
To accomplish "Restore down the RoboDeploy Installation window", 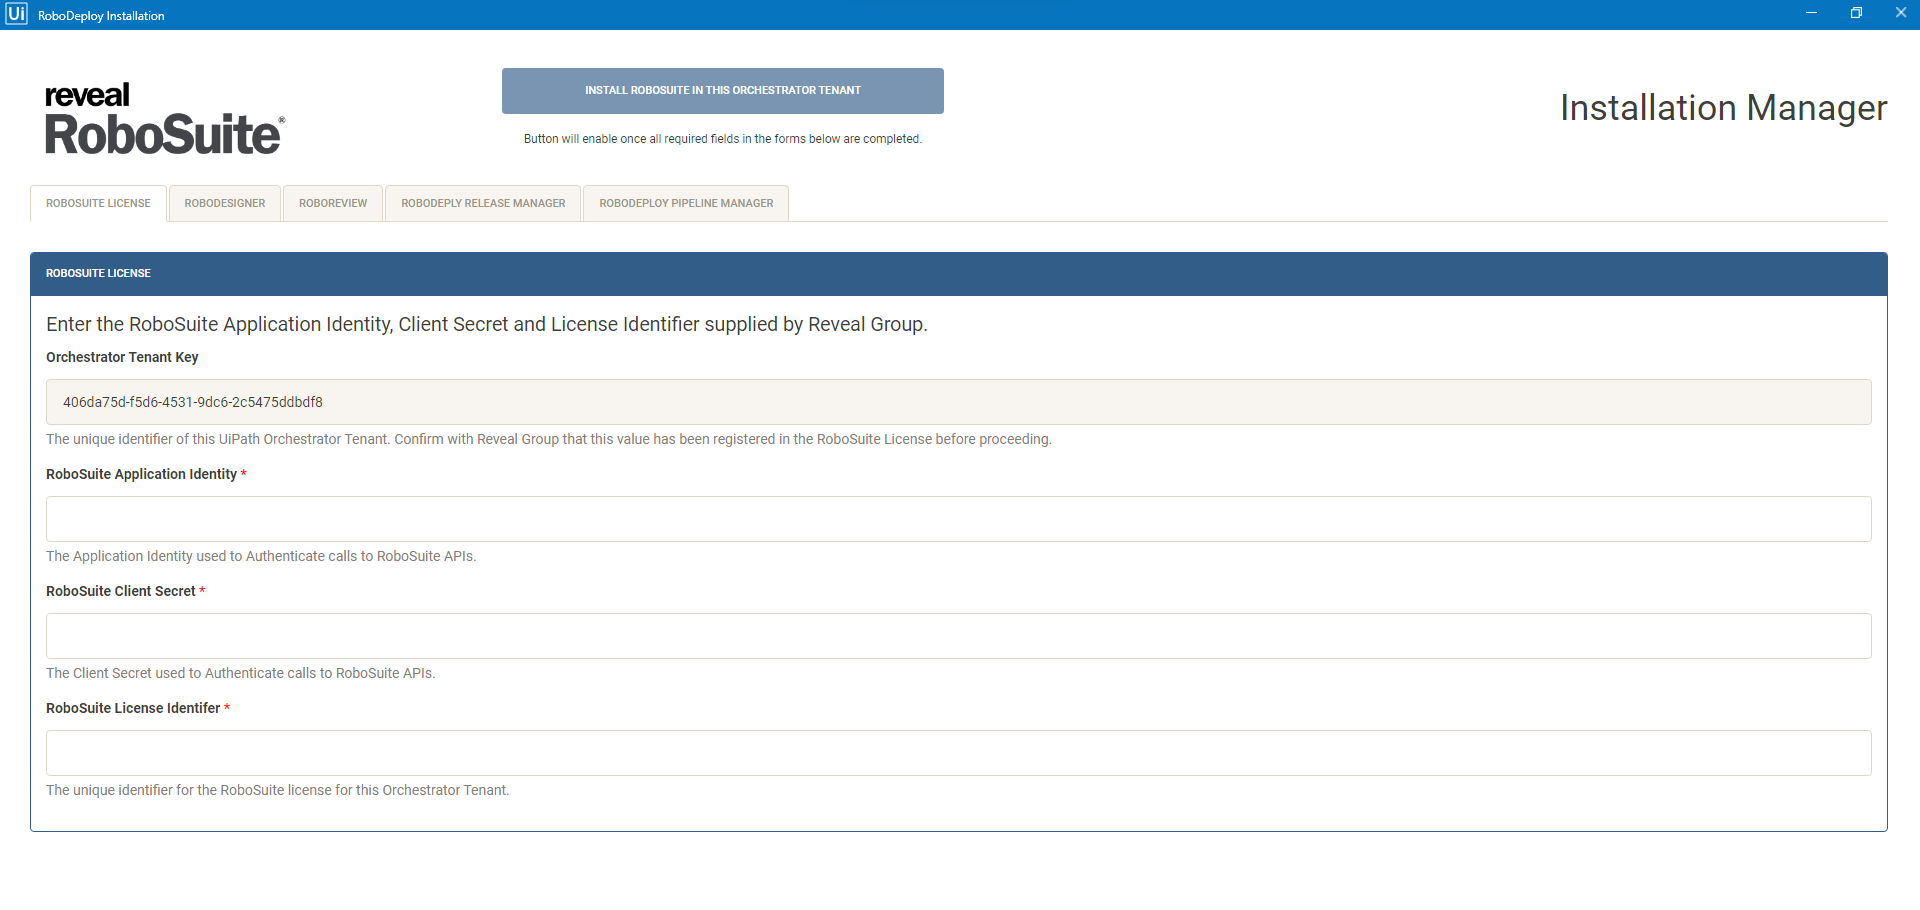I will 1856,13.
